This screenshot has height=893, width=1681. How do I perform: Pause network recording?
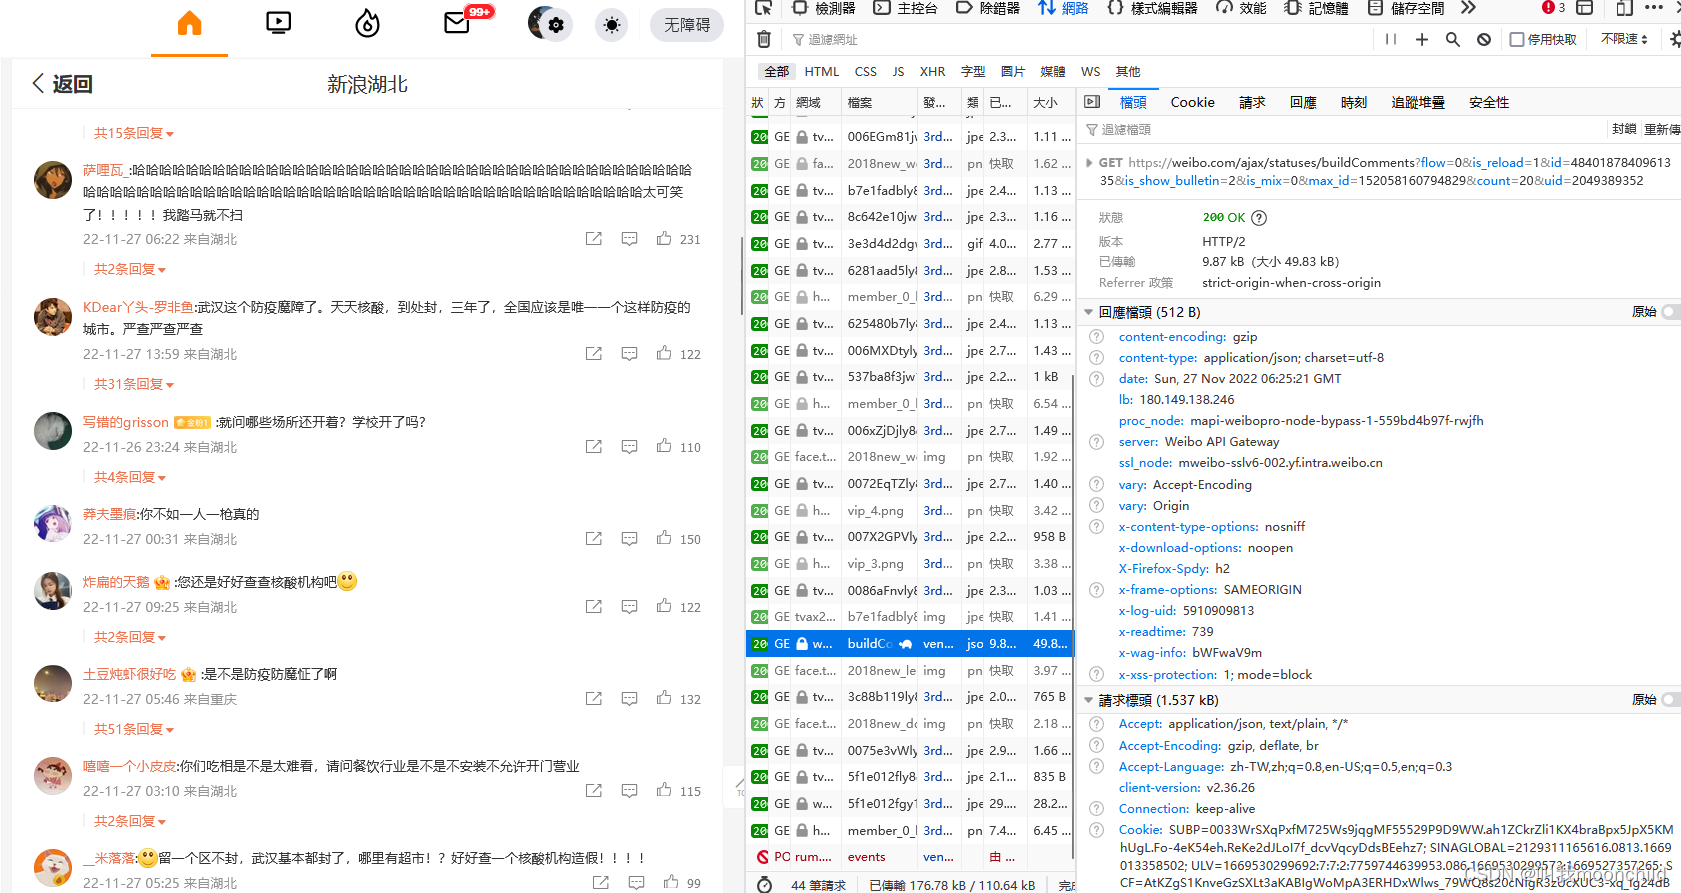pyautogui.click(x=1391, y=39)
